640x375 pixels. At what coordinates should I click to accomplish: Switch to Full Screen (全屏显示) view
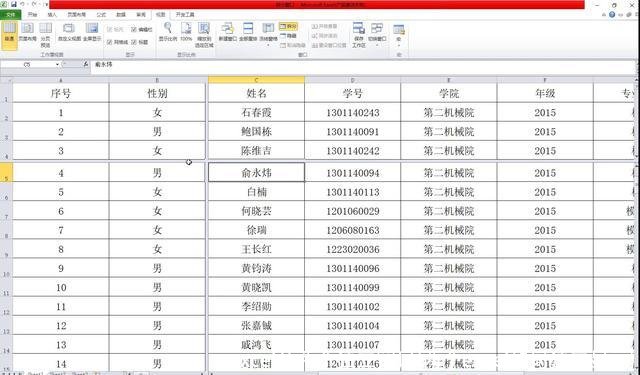[x=92, y=33]
